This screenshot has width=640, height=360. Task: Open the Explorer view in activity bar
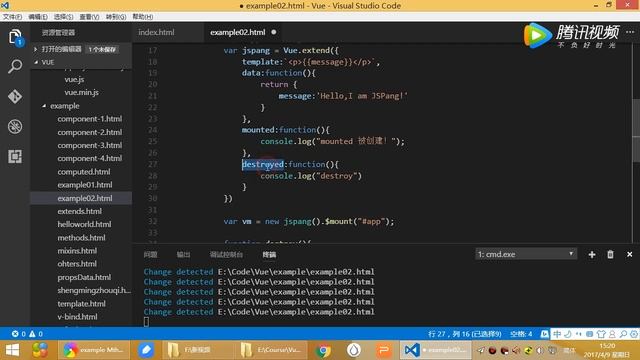15,37
